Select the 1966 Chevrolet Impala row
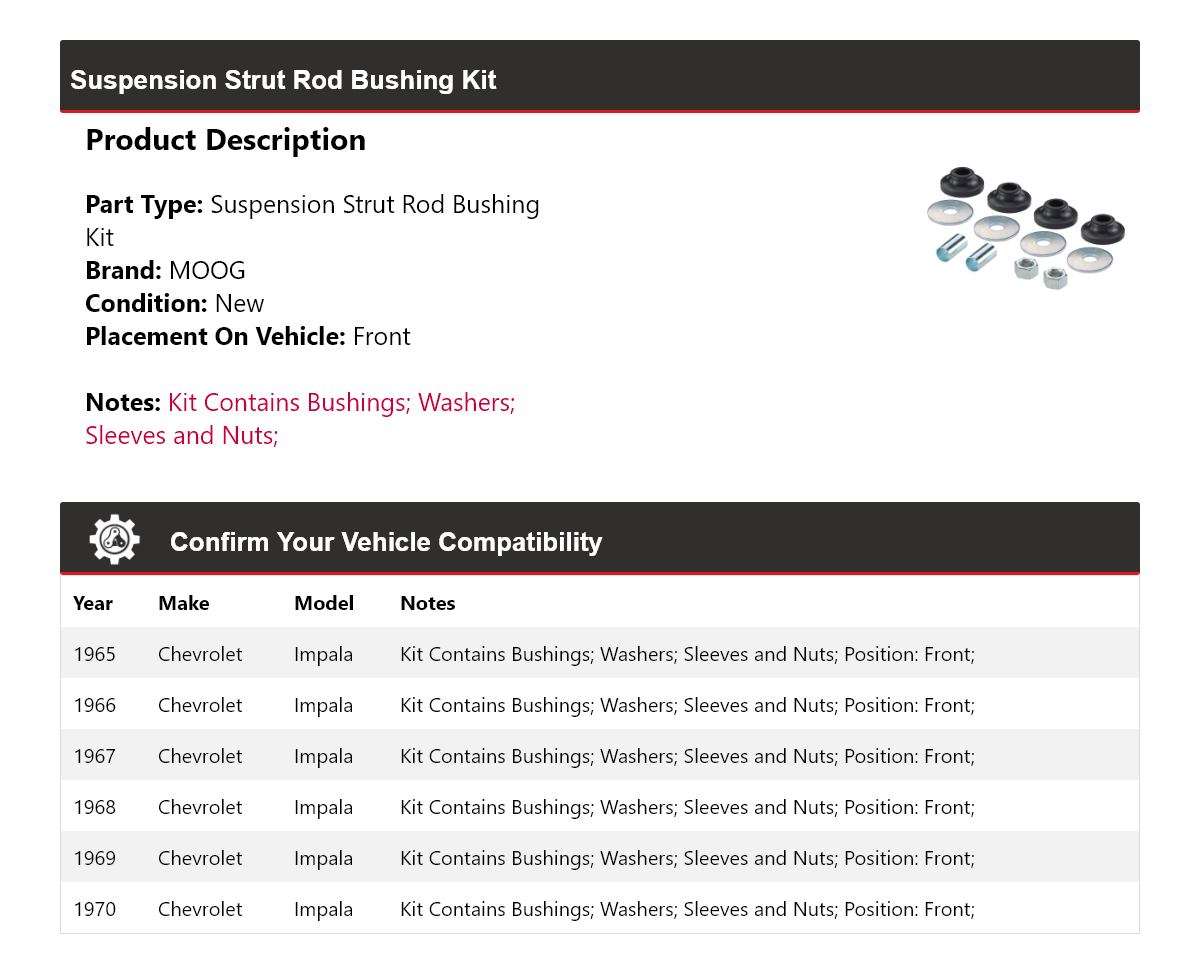 coord(600,705)
